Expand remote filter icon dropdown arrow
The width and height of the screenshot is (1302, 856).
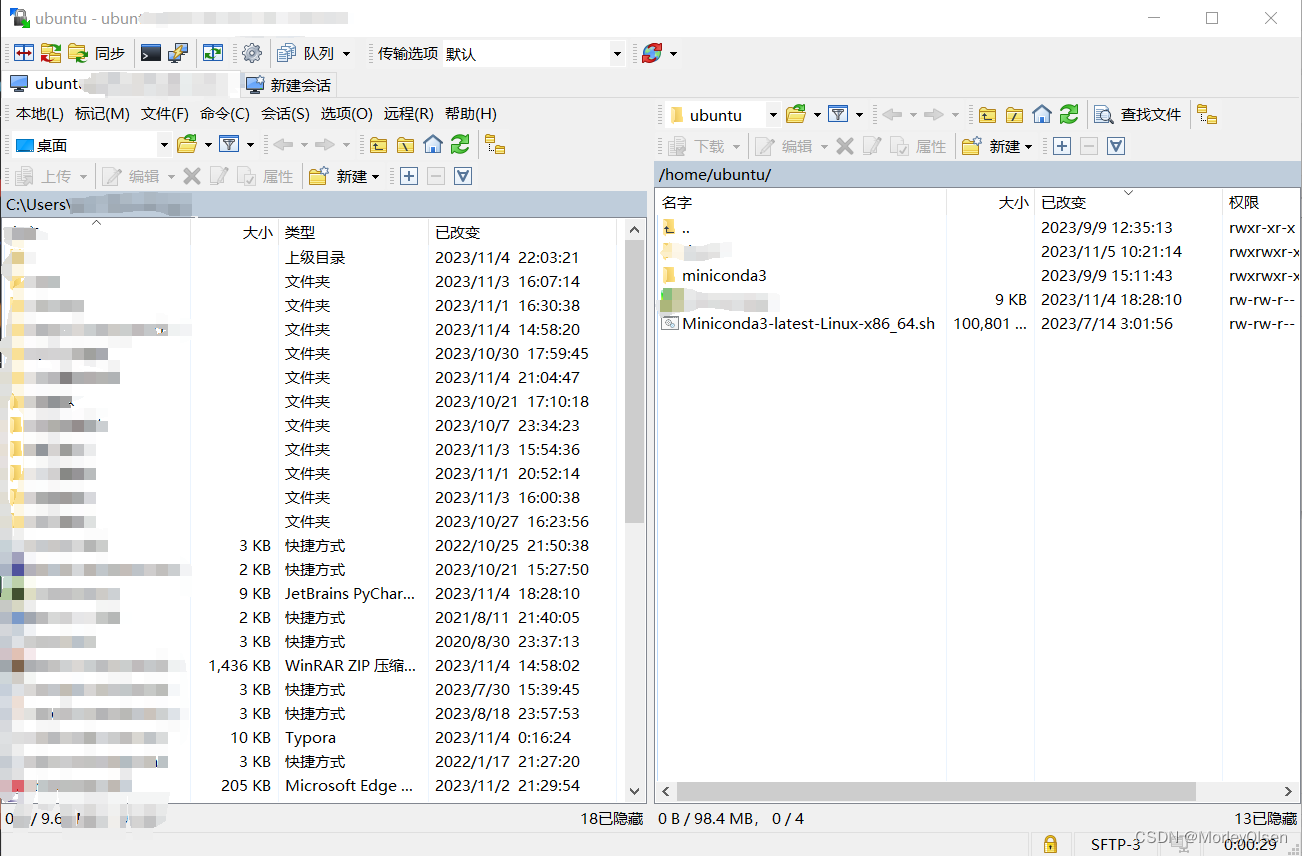point(859,115)
